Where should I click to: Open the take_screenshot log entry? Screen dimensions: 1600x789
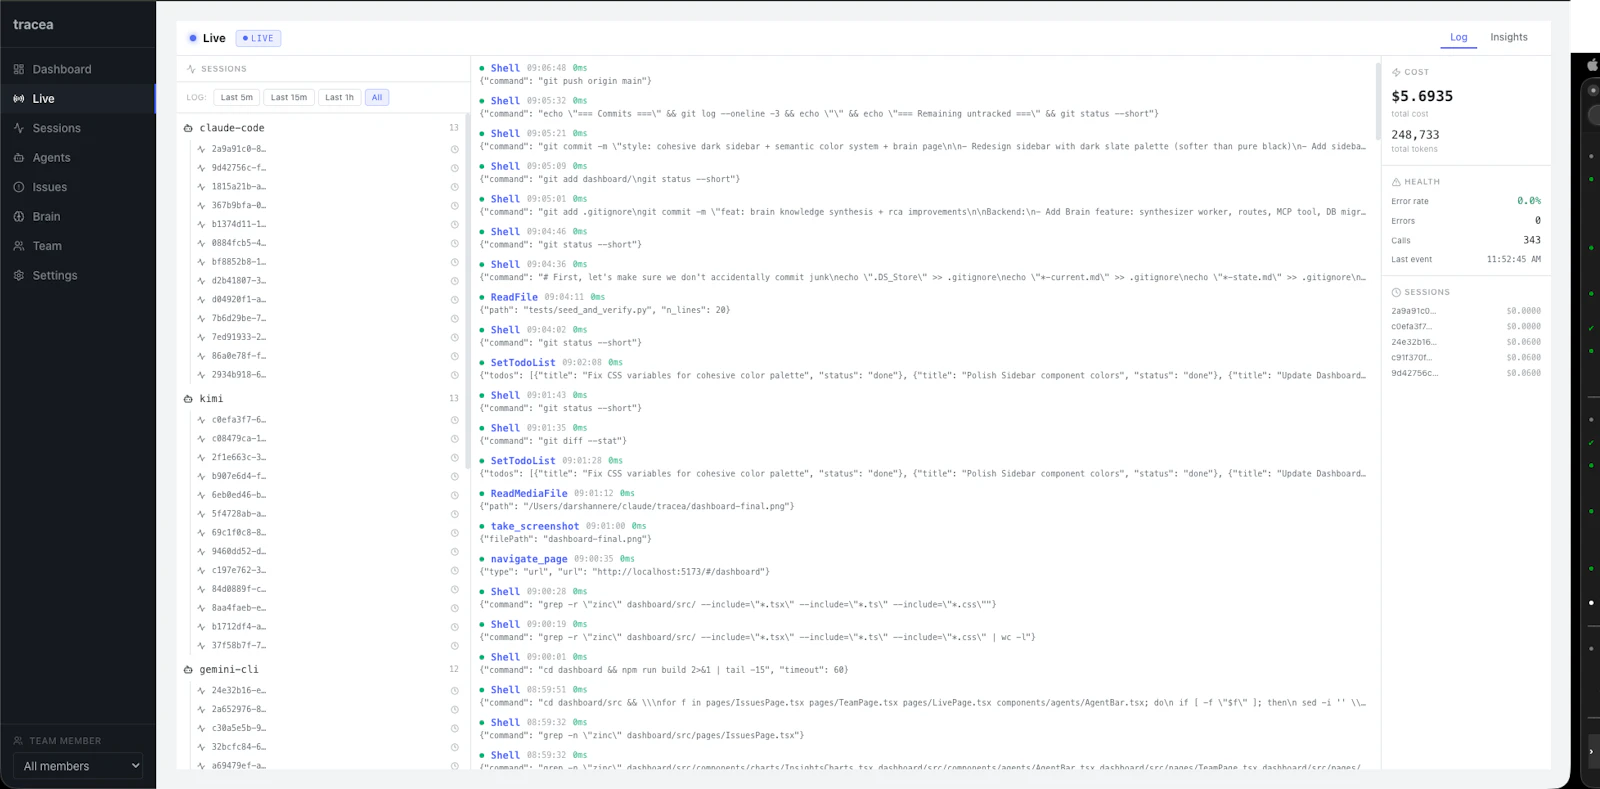point(923,533)
